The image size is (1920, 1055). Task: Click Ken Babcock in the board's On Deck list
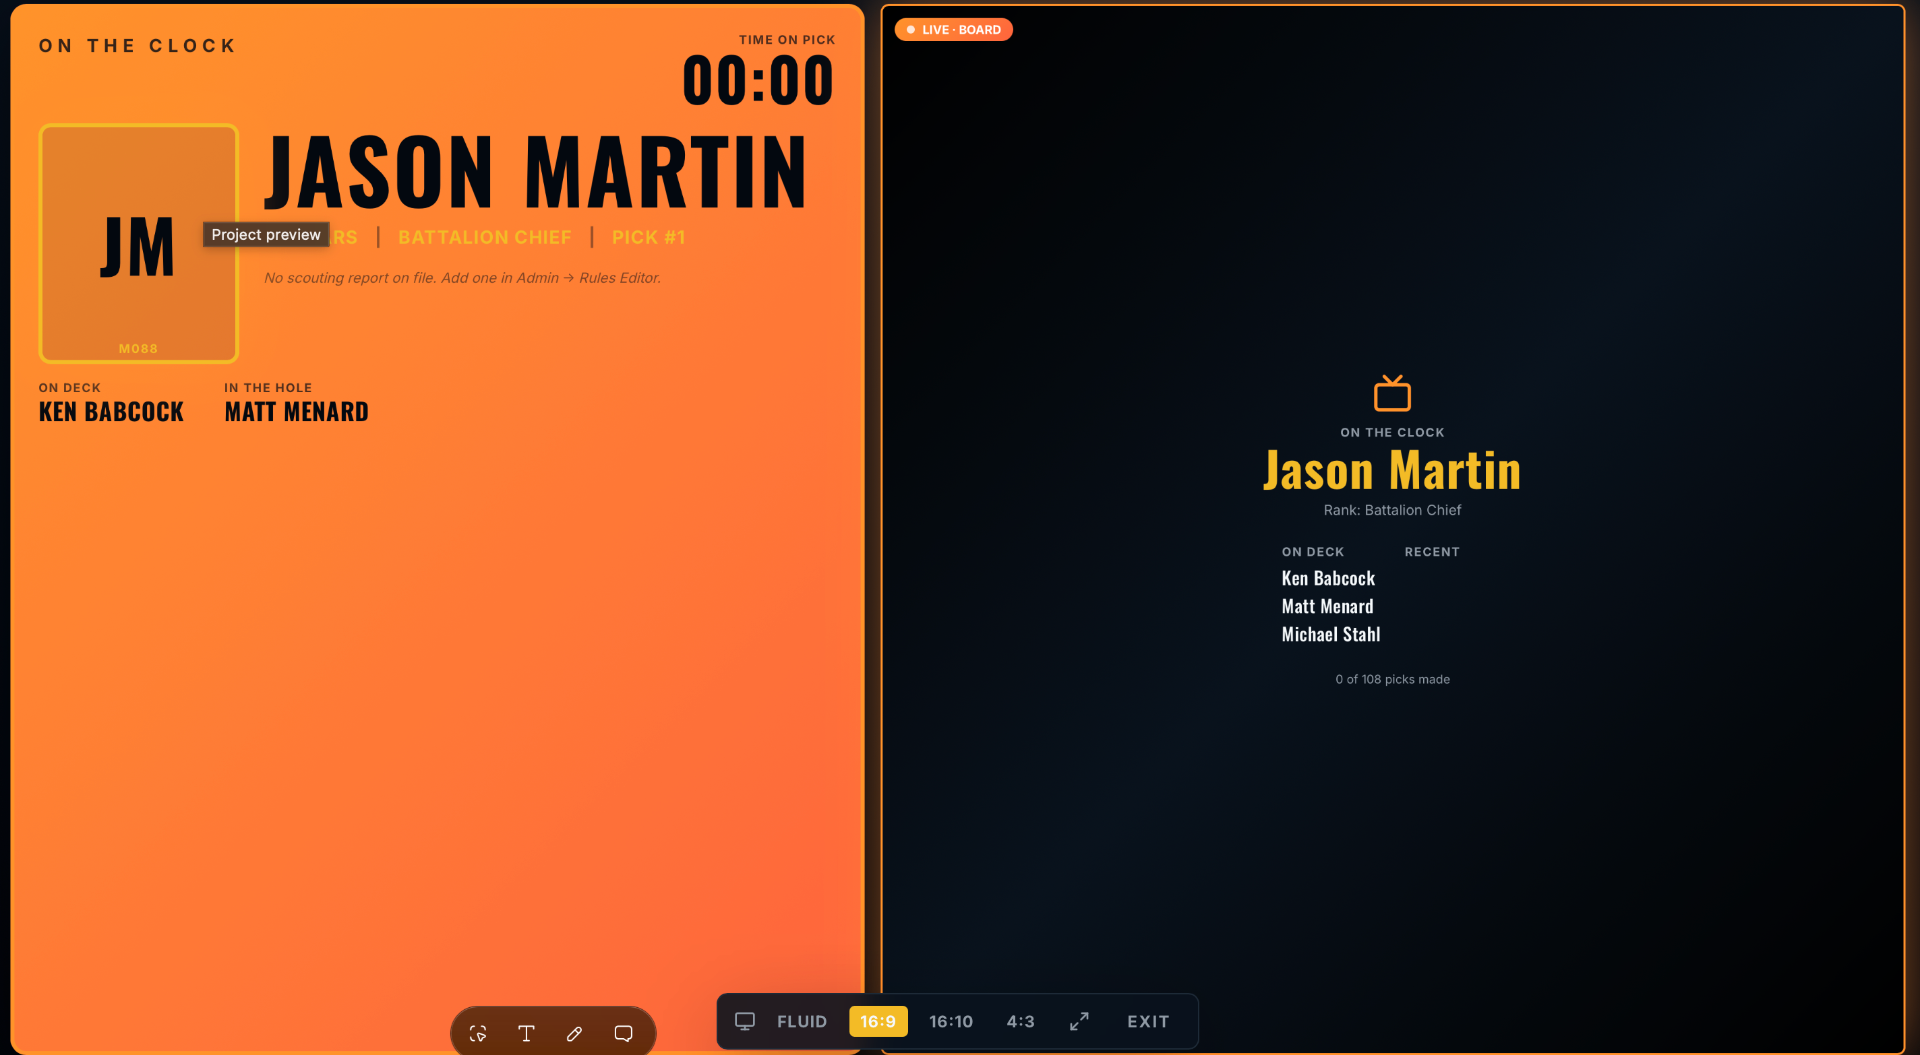[x=1328, y=578]
